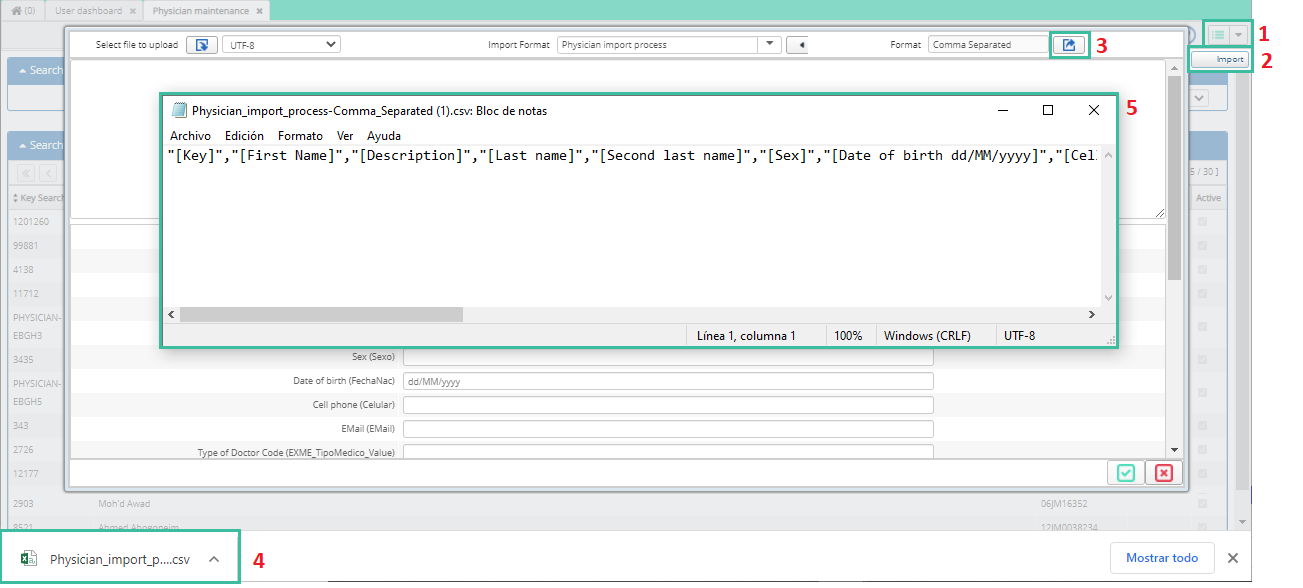The image size is (1303, 588).
Task: Minimize the Notepad window
Action: click(x=1002, y=110)
